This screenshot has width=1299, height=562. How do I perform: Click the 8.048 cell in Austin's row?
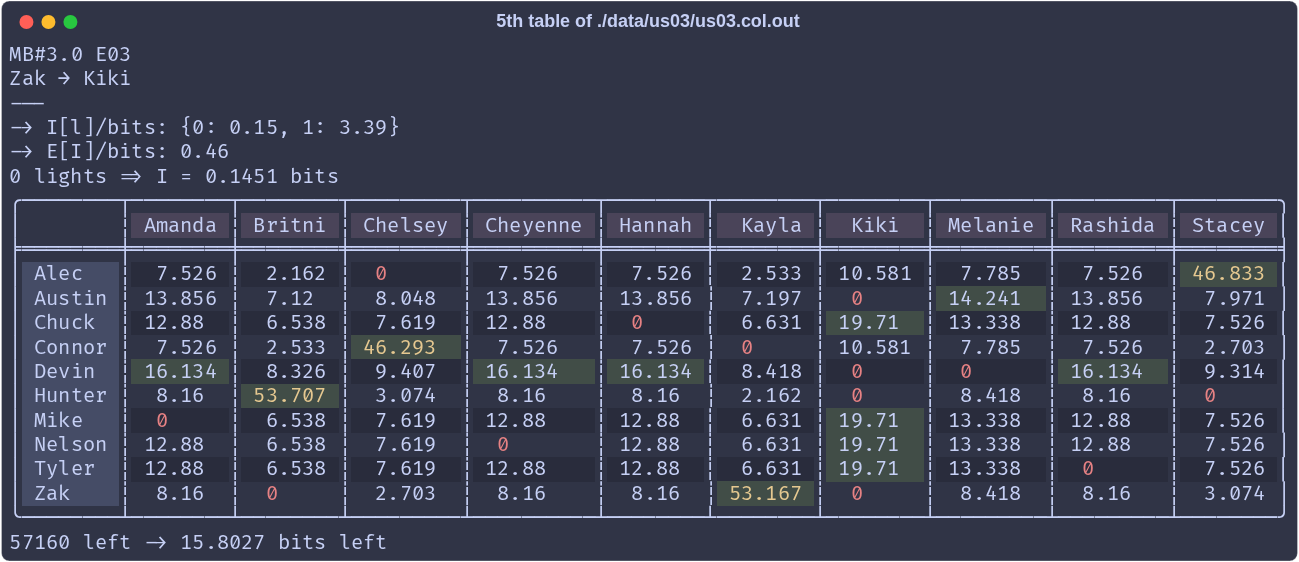[406, 298]
